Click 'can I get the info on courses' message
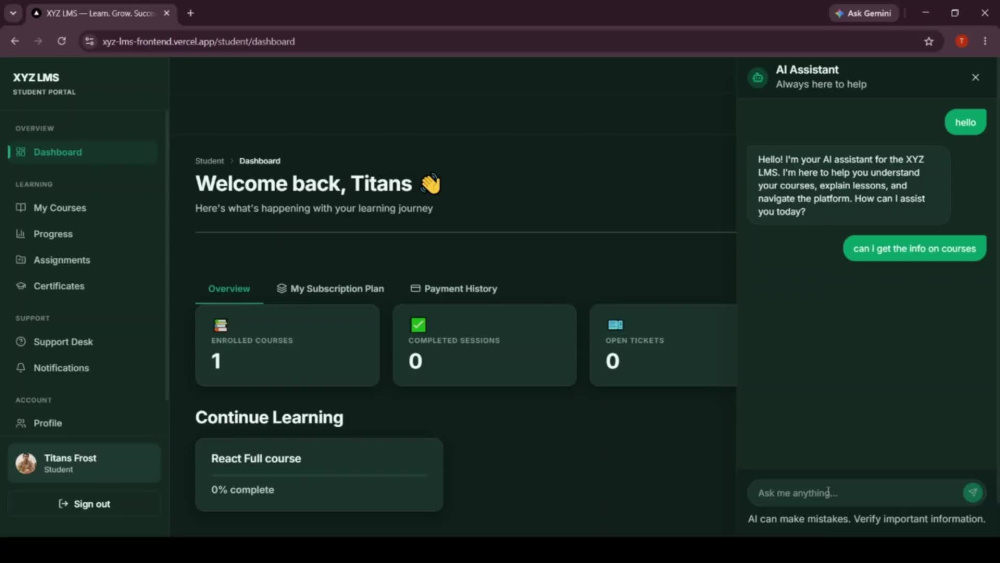The image size is (1000, 563). click(x=914, y=249)
